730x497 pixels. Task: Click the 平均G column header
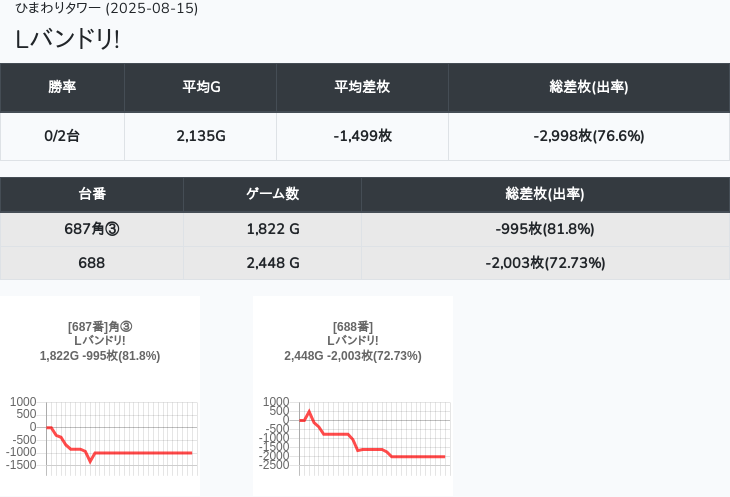(200, 87)
